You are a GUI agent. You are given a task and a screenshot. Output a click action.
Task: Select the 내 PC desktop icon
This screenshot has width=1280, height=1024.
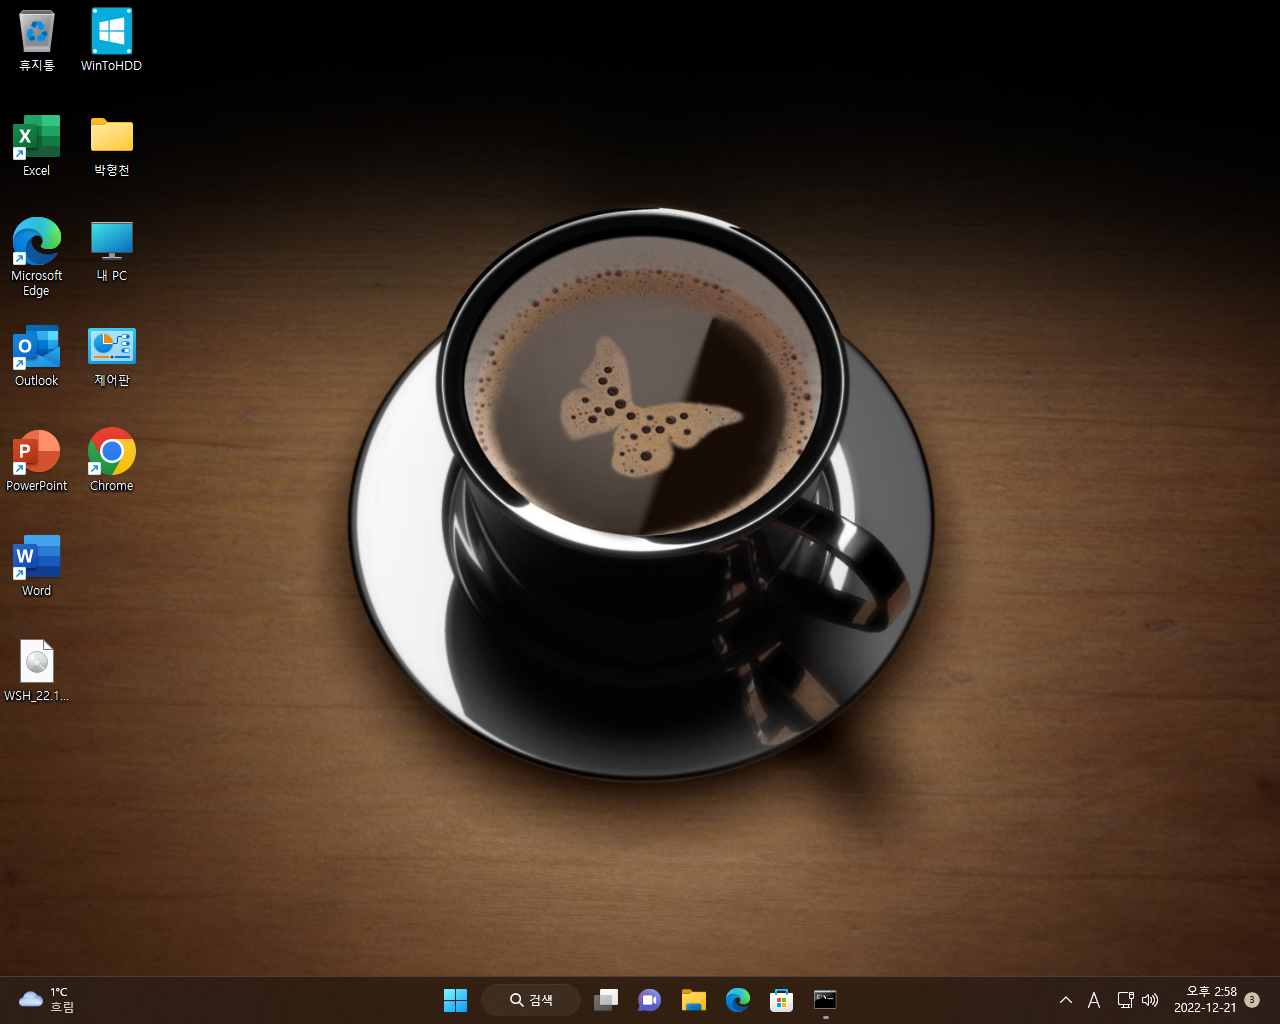(x=111, y=251)
